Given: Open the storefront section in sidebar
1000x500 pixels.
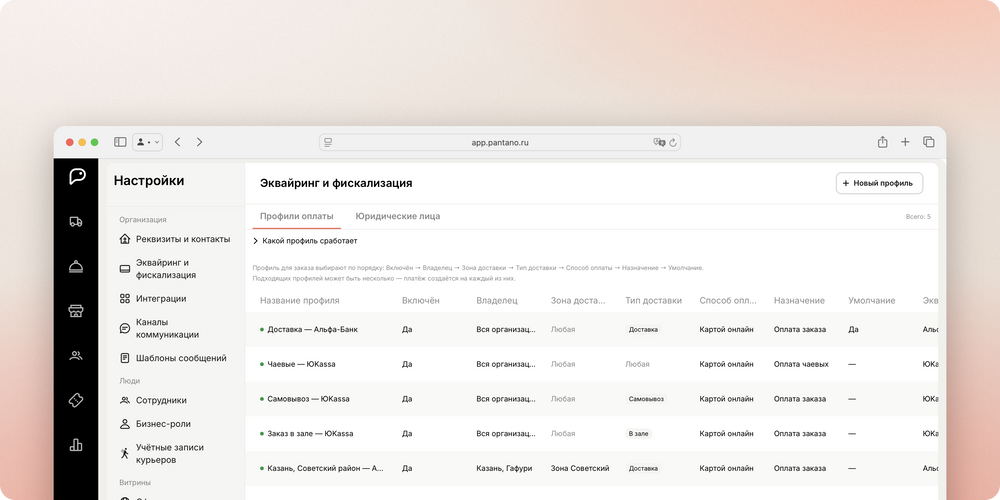Looking at the screenshot, I should (76, 311).
